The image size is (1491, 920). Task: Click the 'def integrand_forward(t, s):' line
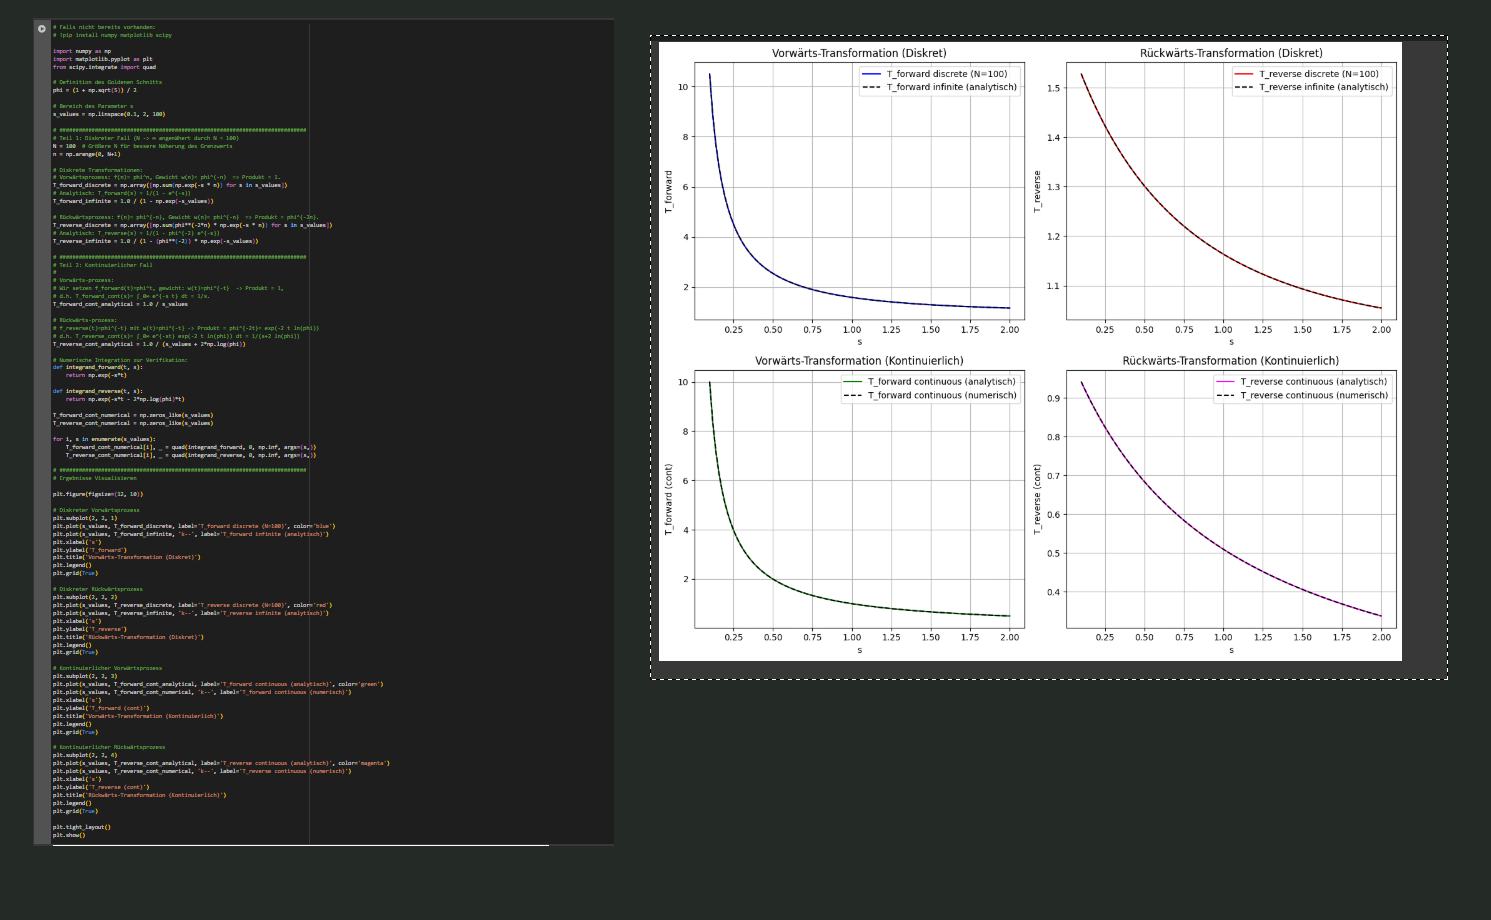[97, 367]
